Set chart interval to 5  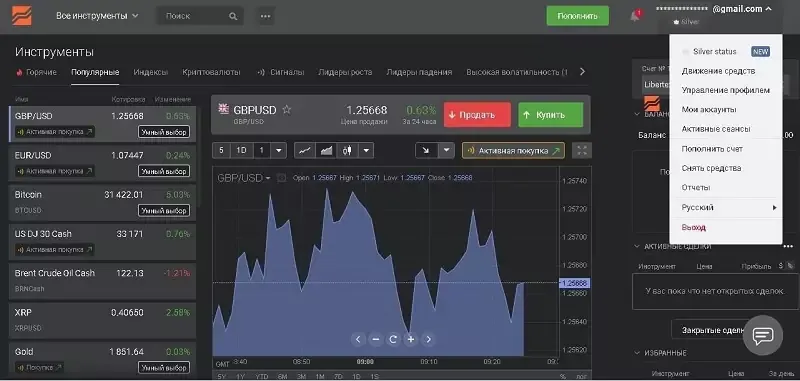click(221, 150)
